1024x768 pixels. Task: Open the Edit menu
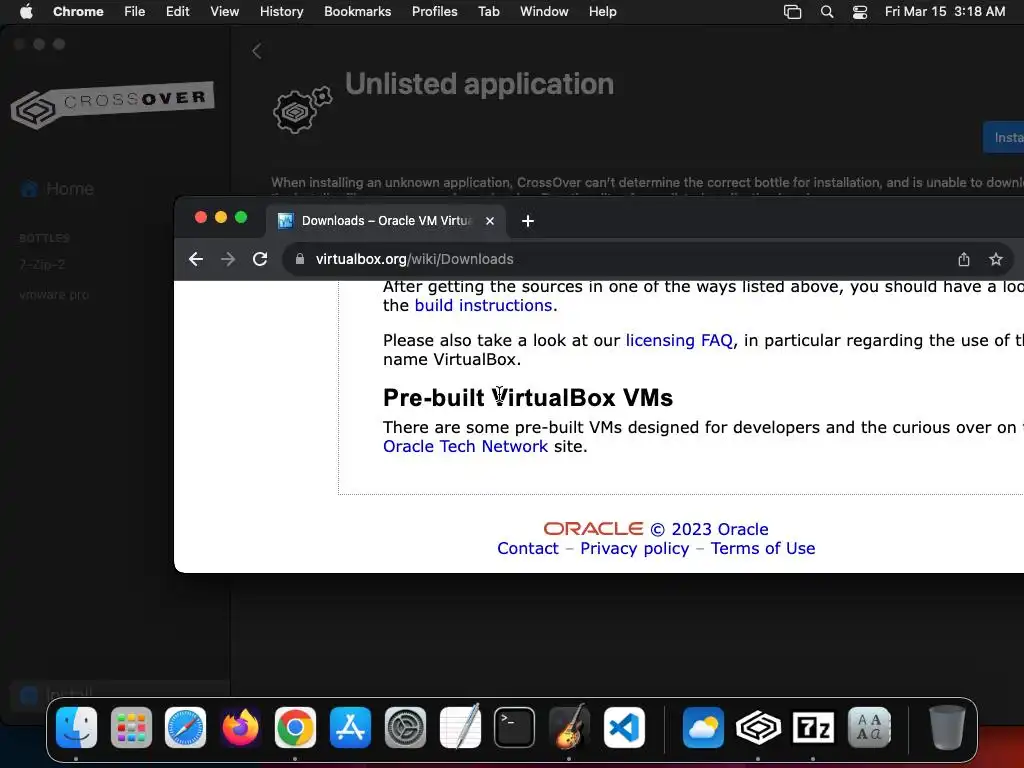click(177, 11)
